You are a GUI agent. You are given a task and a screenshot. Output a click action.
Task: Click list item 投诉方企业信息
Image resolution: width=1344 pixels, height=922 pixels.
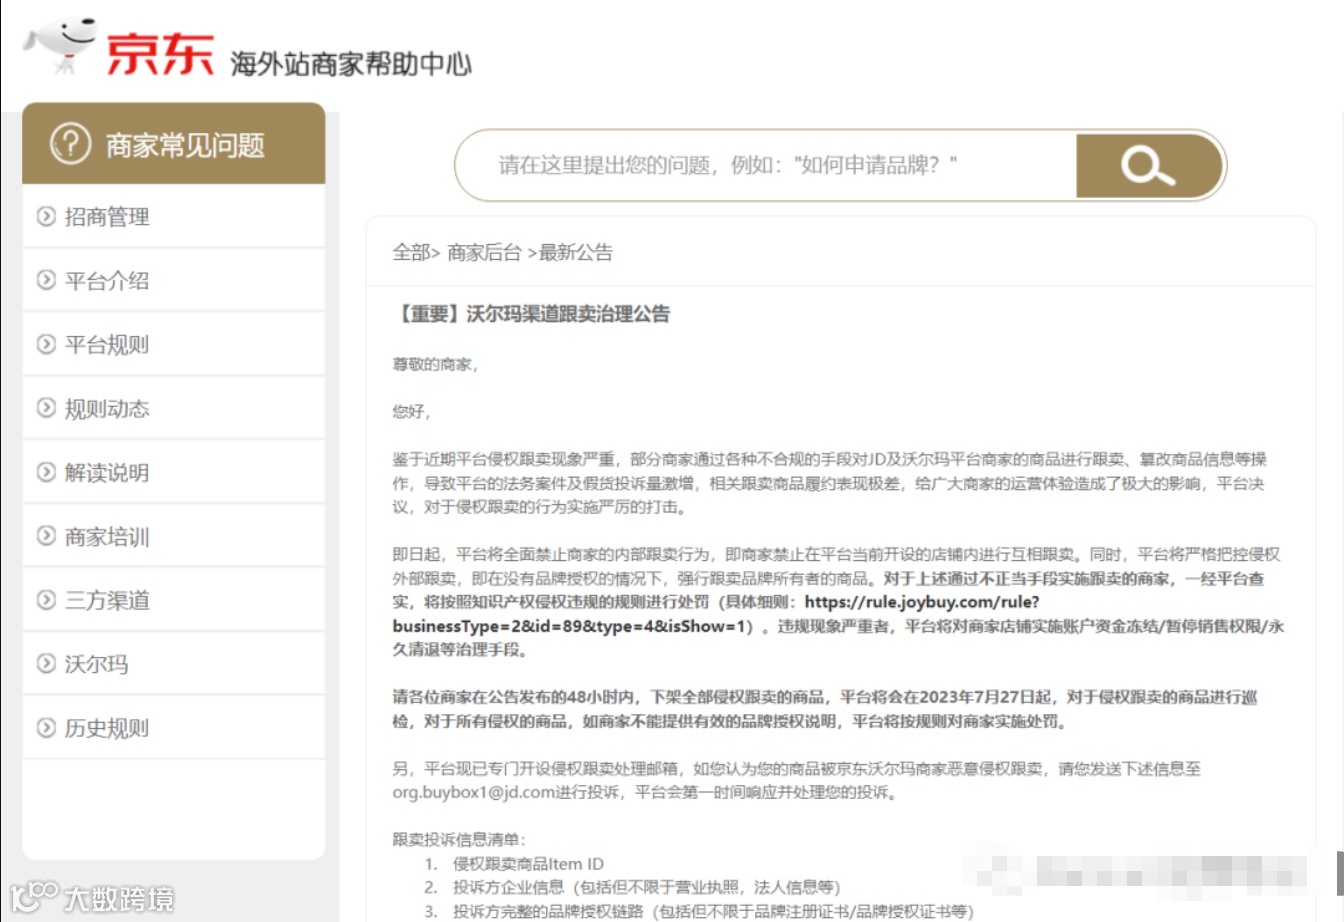[x=647, y=887]
